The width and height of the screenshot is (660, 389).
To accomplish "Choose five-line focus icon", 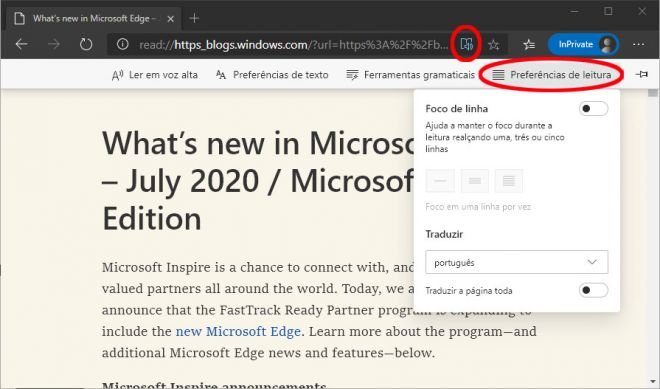I will (x=509, y=181).
